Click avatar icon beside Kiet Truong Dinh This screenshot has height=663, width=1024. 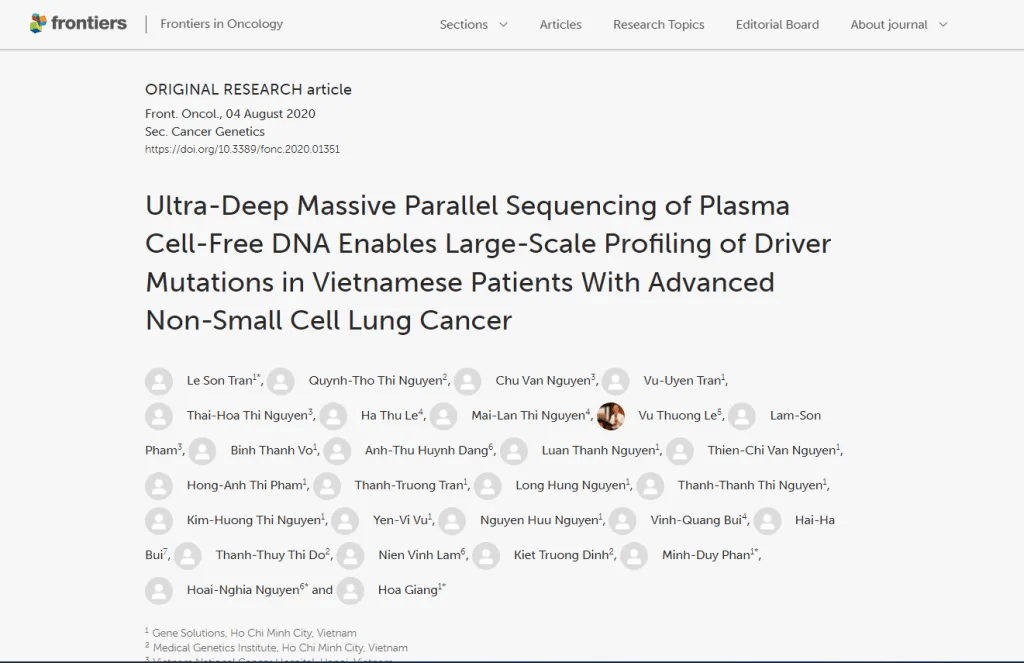486,556
